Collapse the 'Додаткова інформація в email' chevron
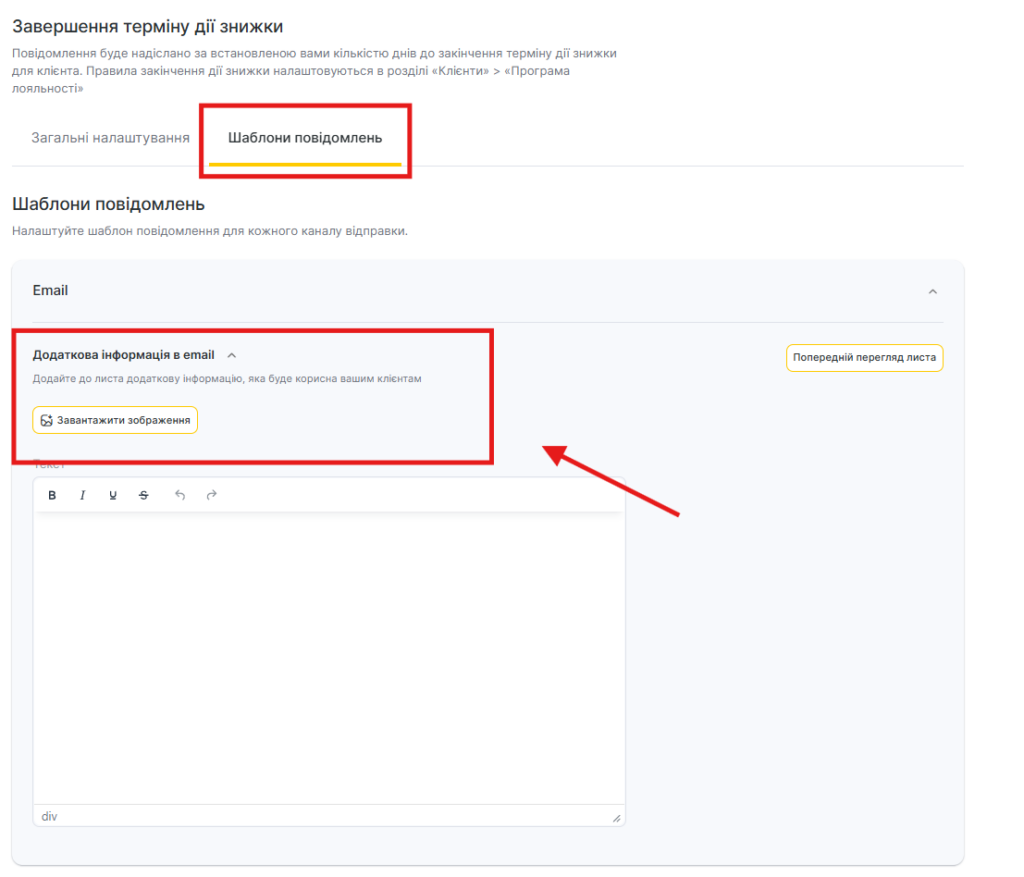This screenshot has width=1024, height=877. pos(232,355)
